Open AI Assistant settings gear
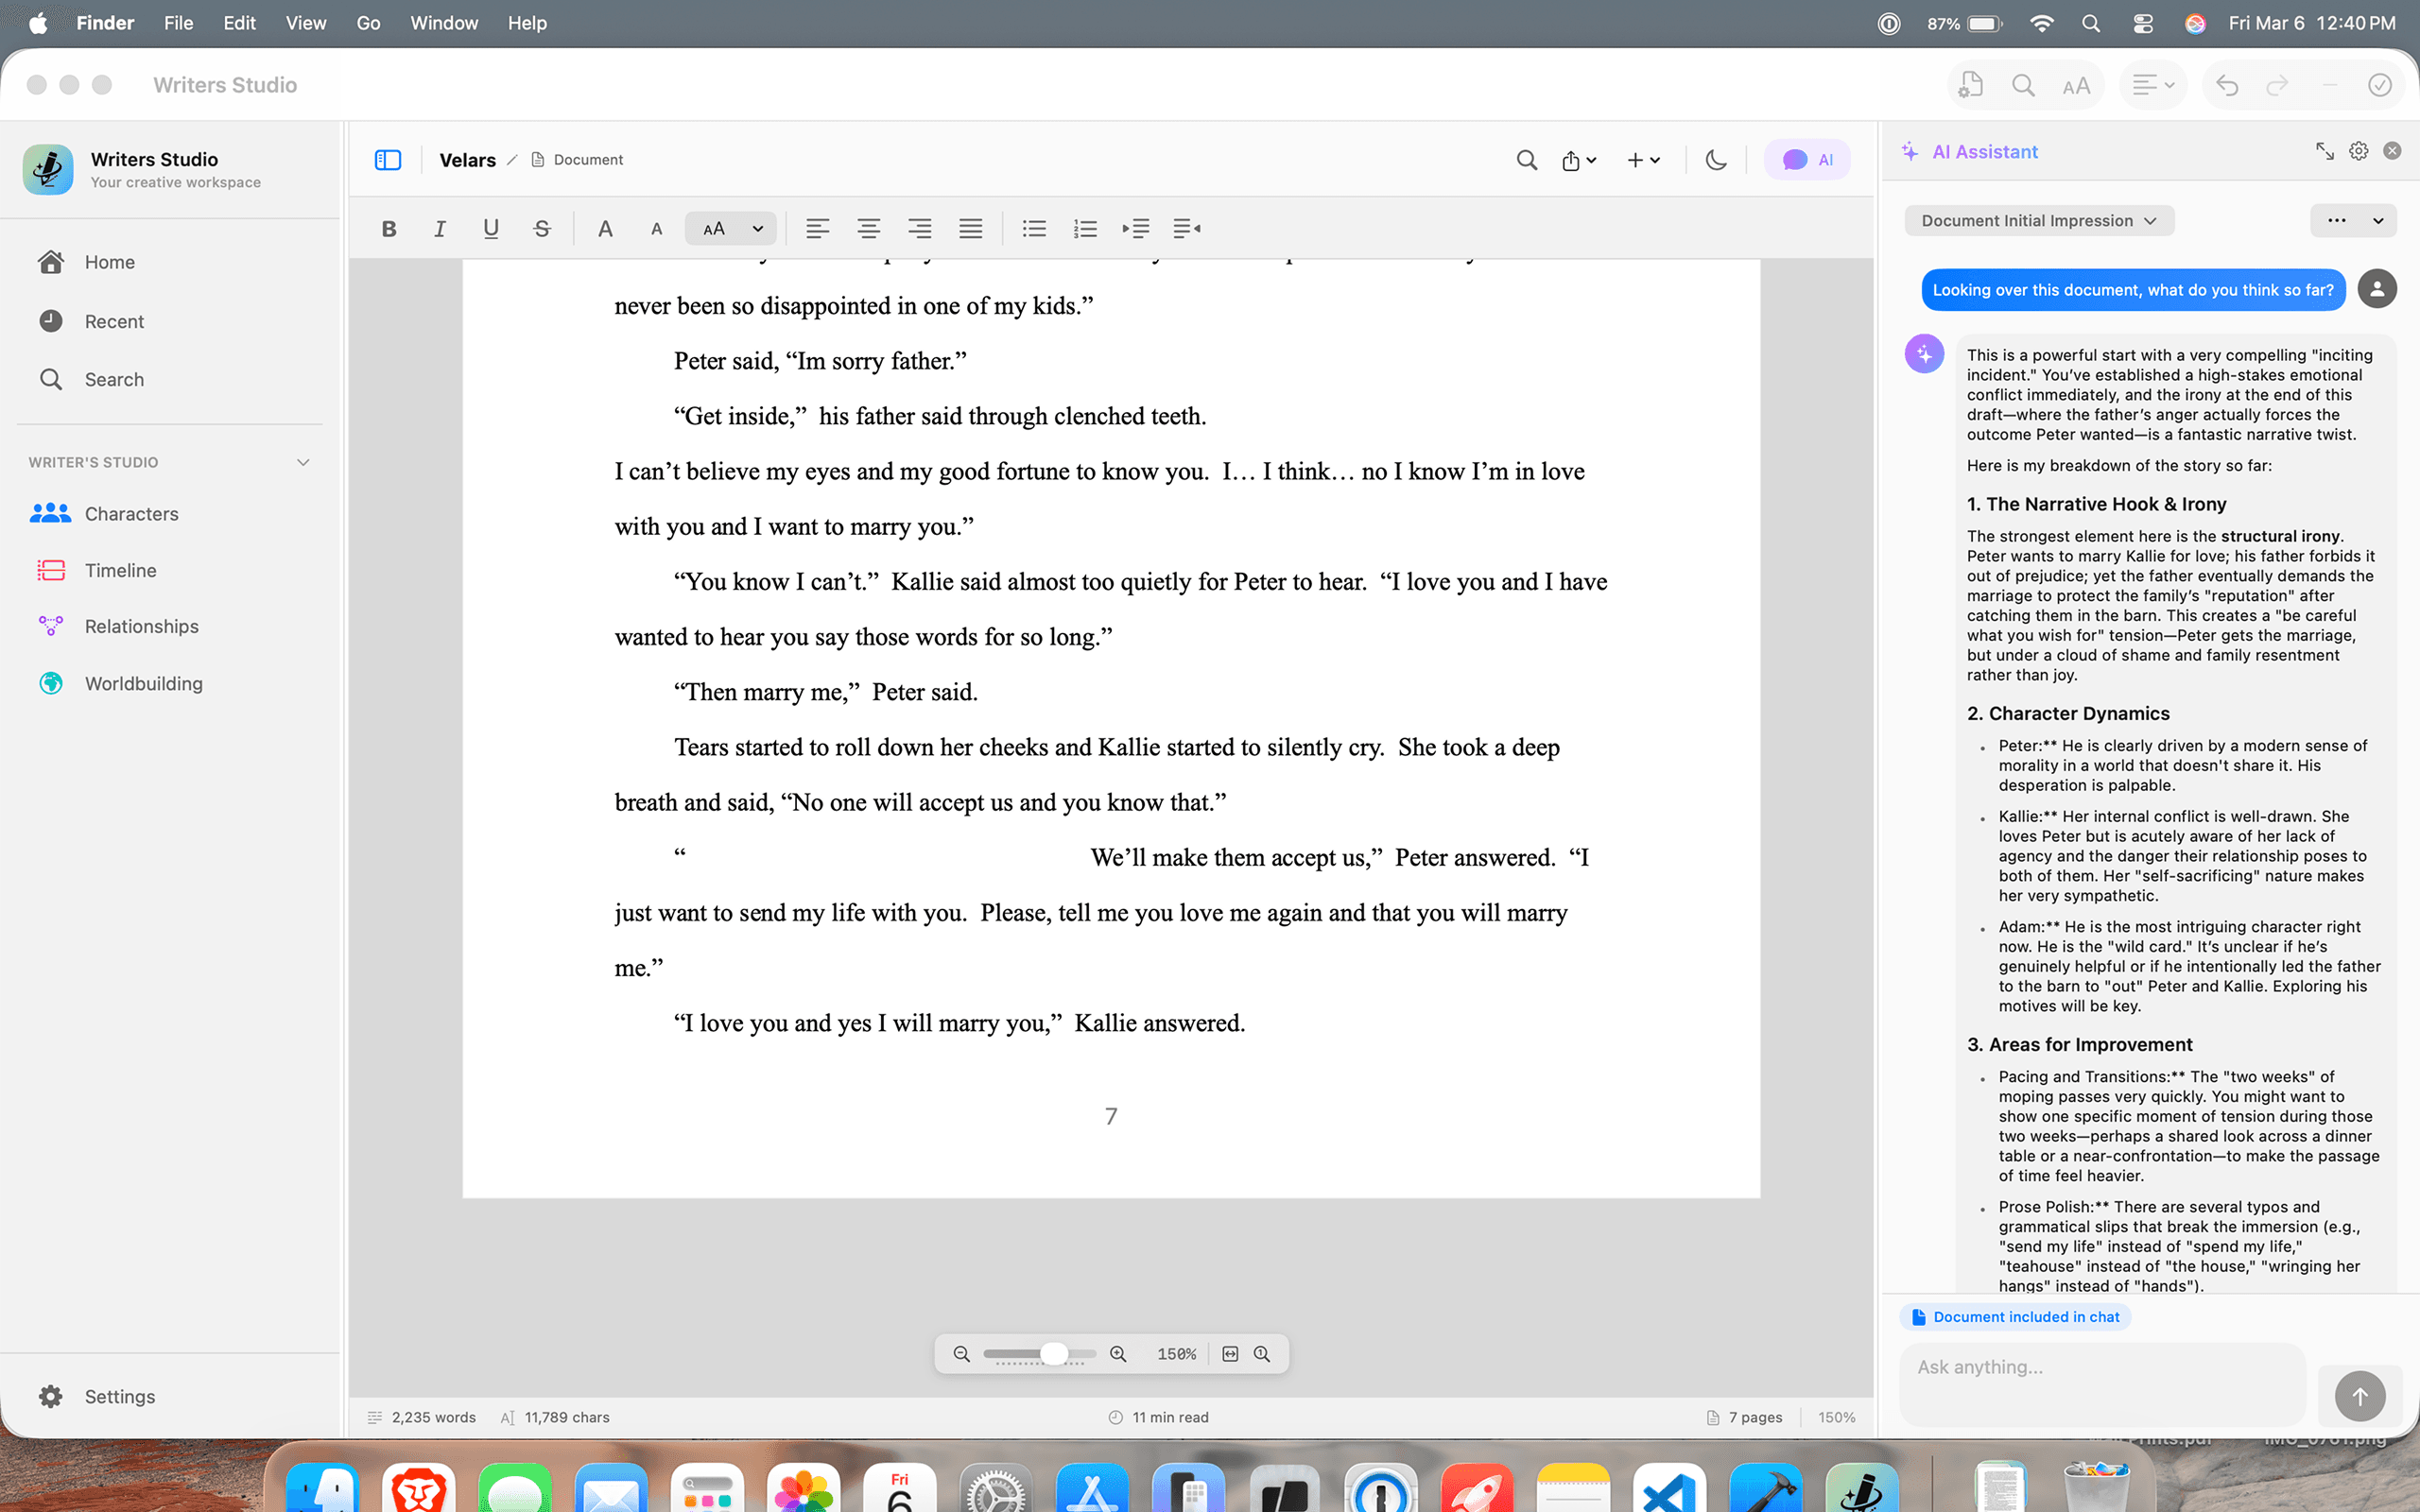The height and width of the screenshot is (1512, 2420). pos(2358,151)
